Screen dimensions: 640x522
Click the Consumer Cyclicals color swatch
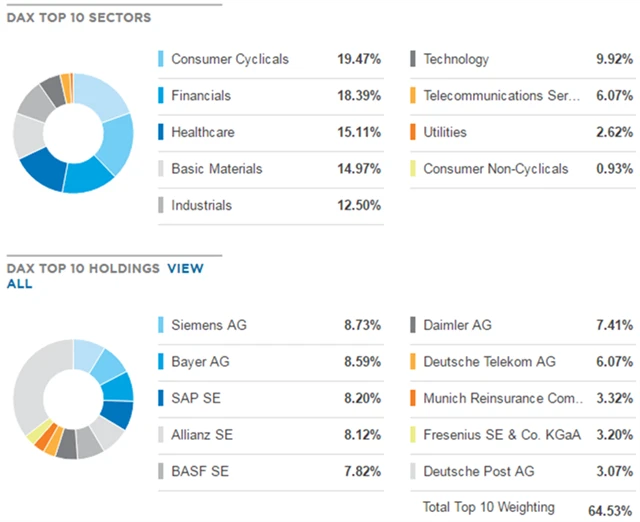point(161,60)
